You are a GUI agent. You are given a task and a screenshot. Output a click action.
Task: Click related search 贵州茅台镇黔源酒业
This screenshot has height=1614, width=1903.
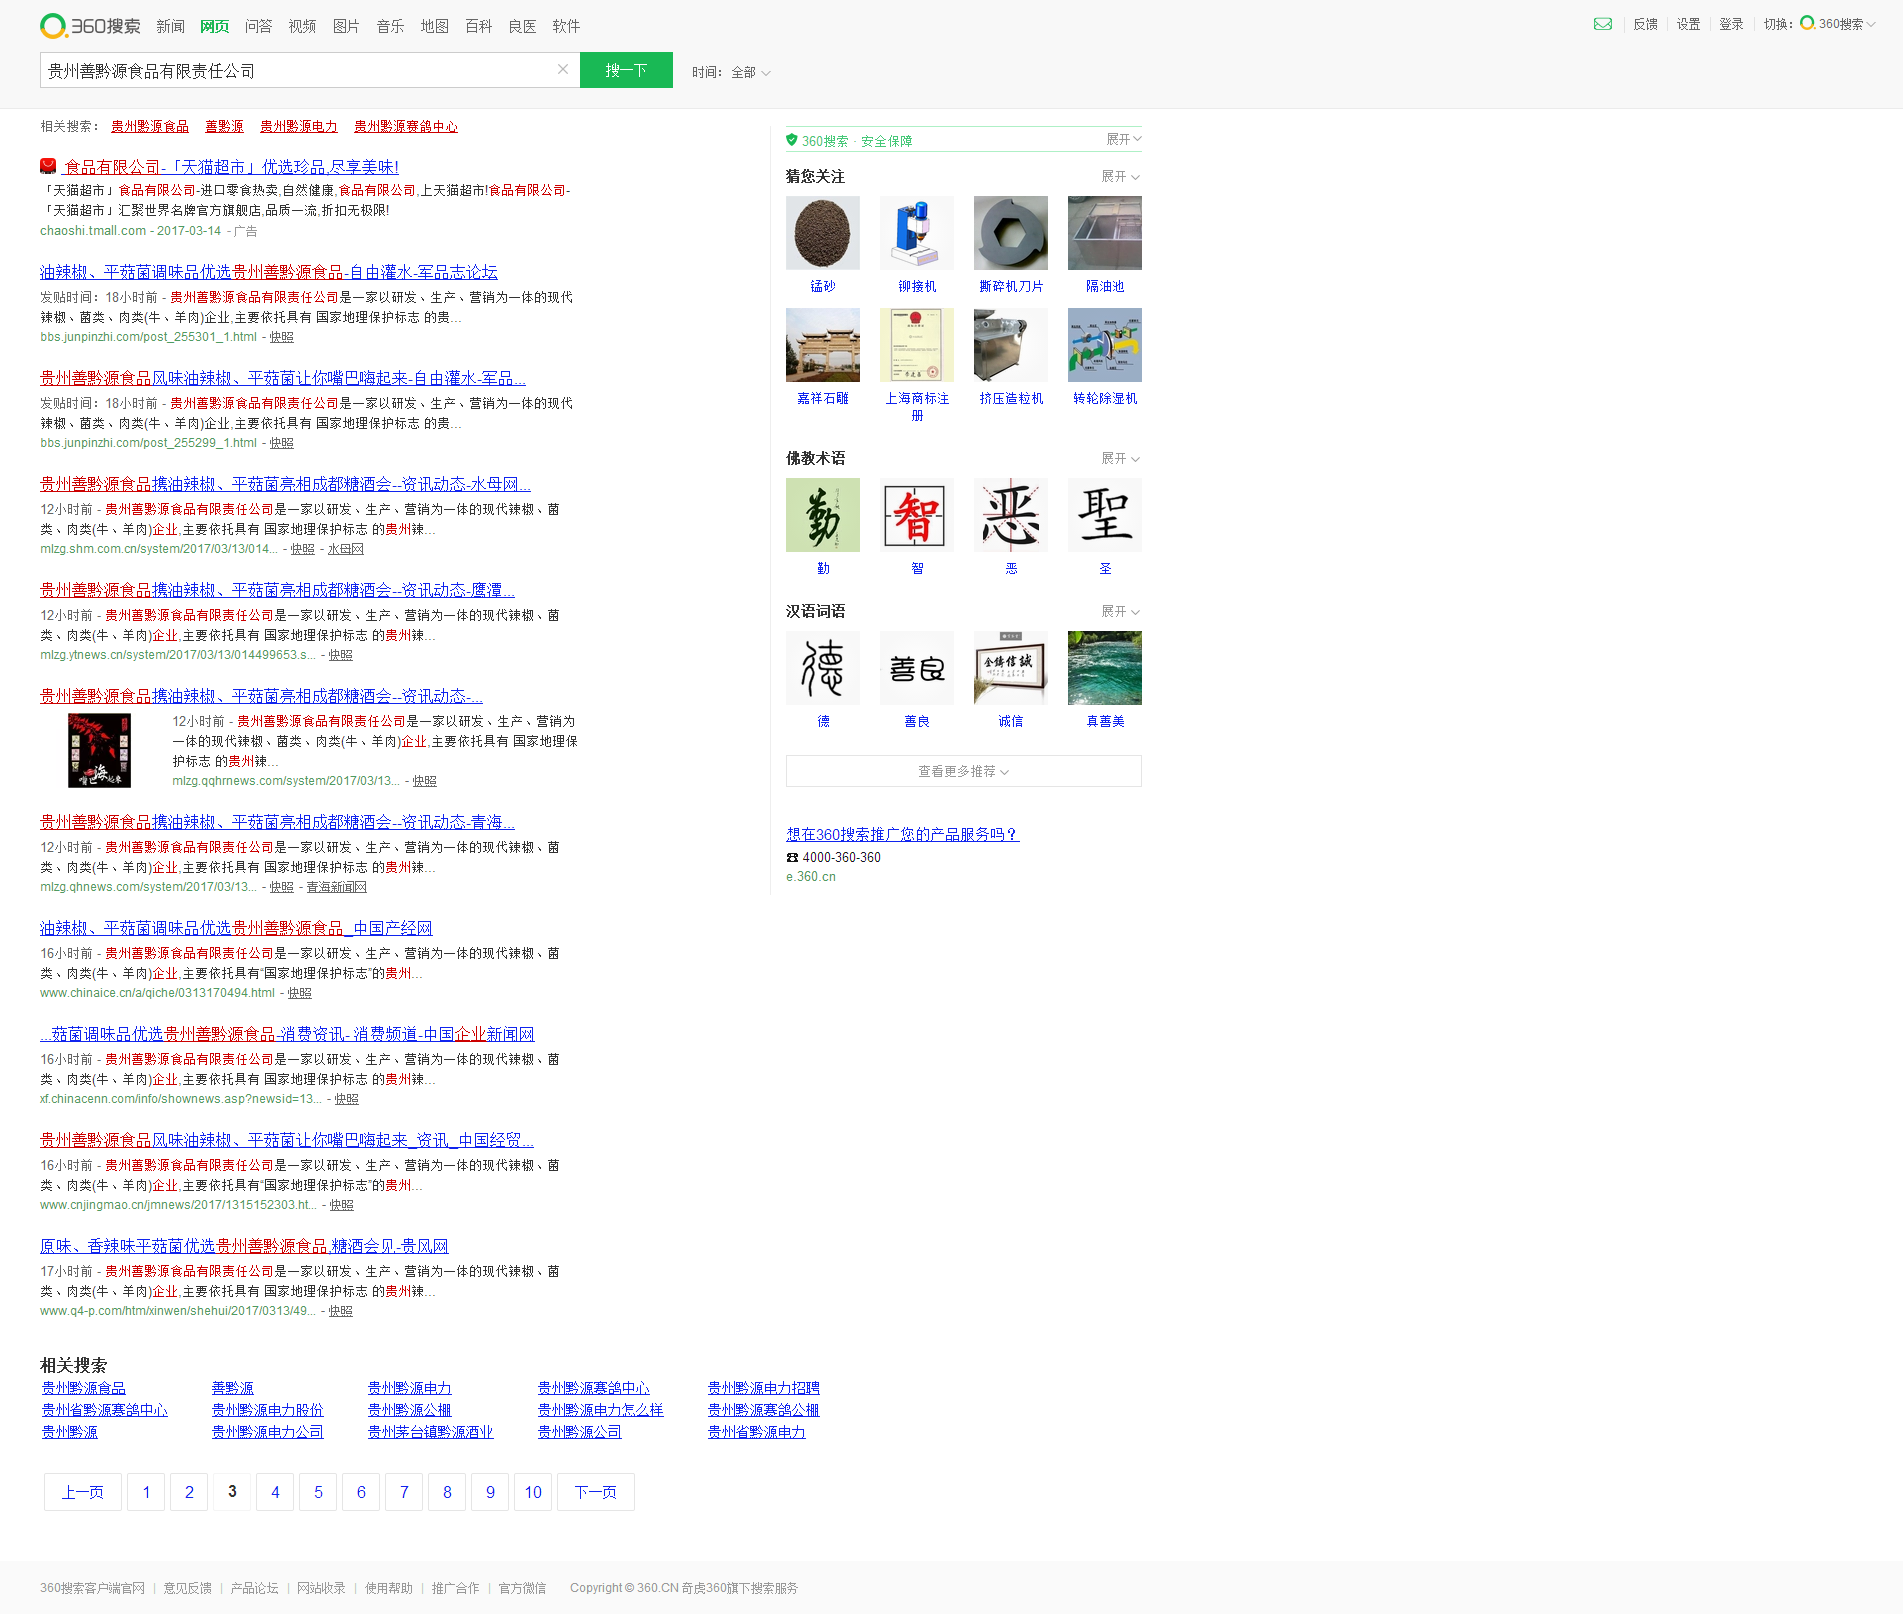point(430,1432)
